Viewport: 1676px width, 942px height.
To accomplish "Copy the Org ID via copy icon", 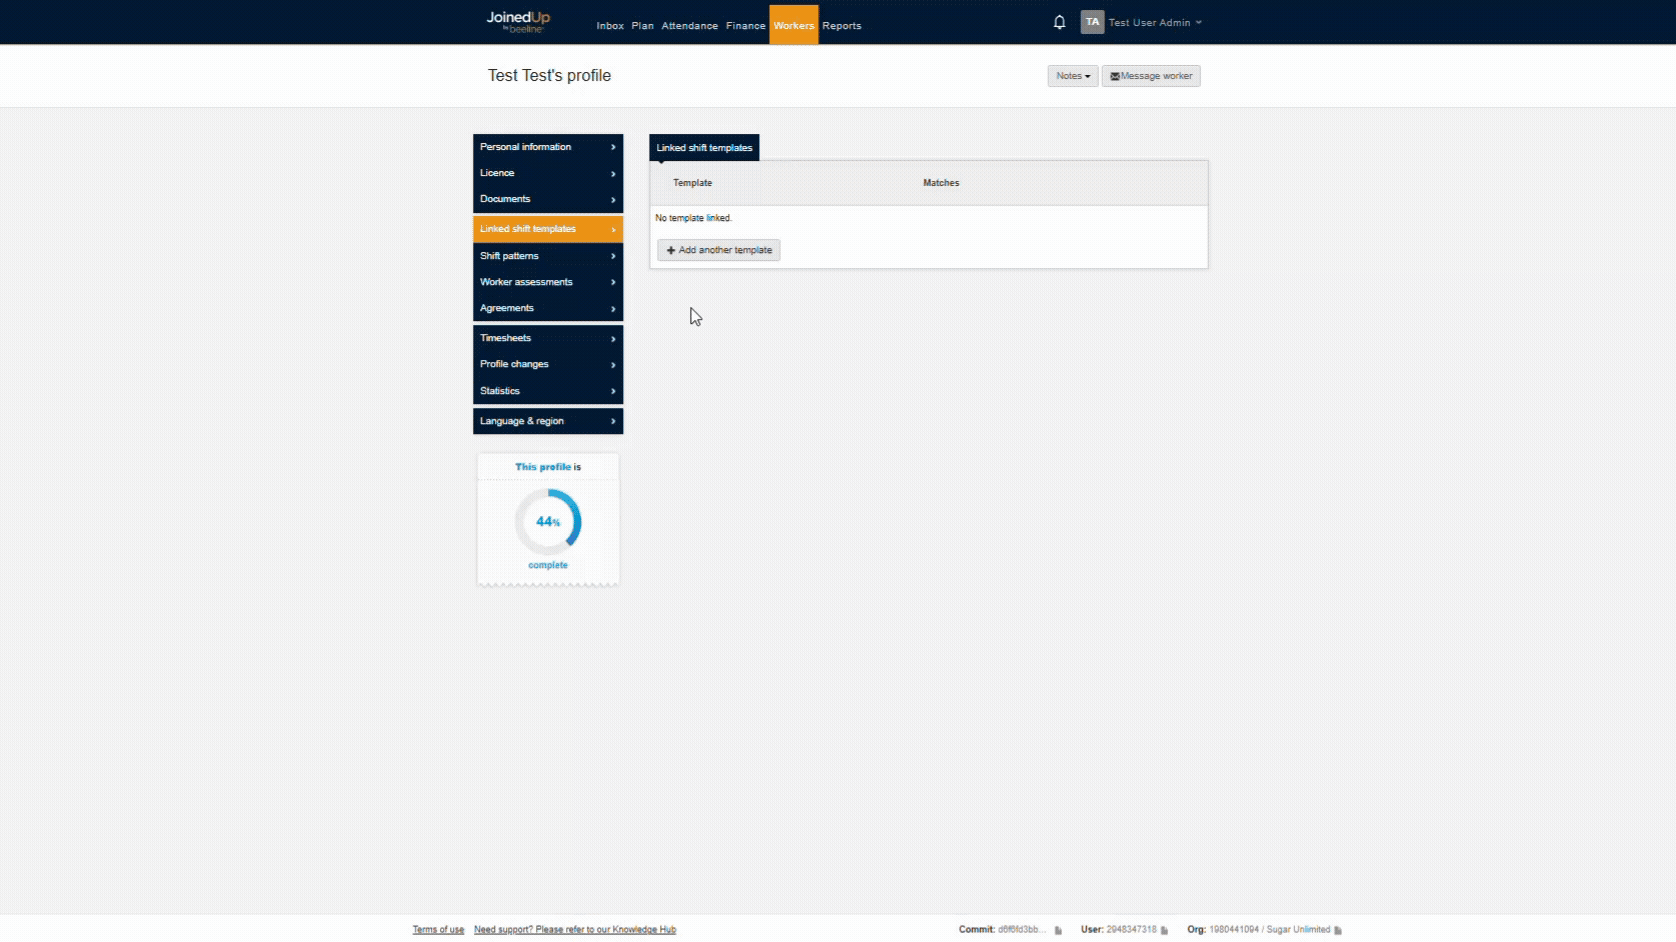I will tap(1338, 930).
